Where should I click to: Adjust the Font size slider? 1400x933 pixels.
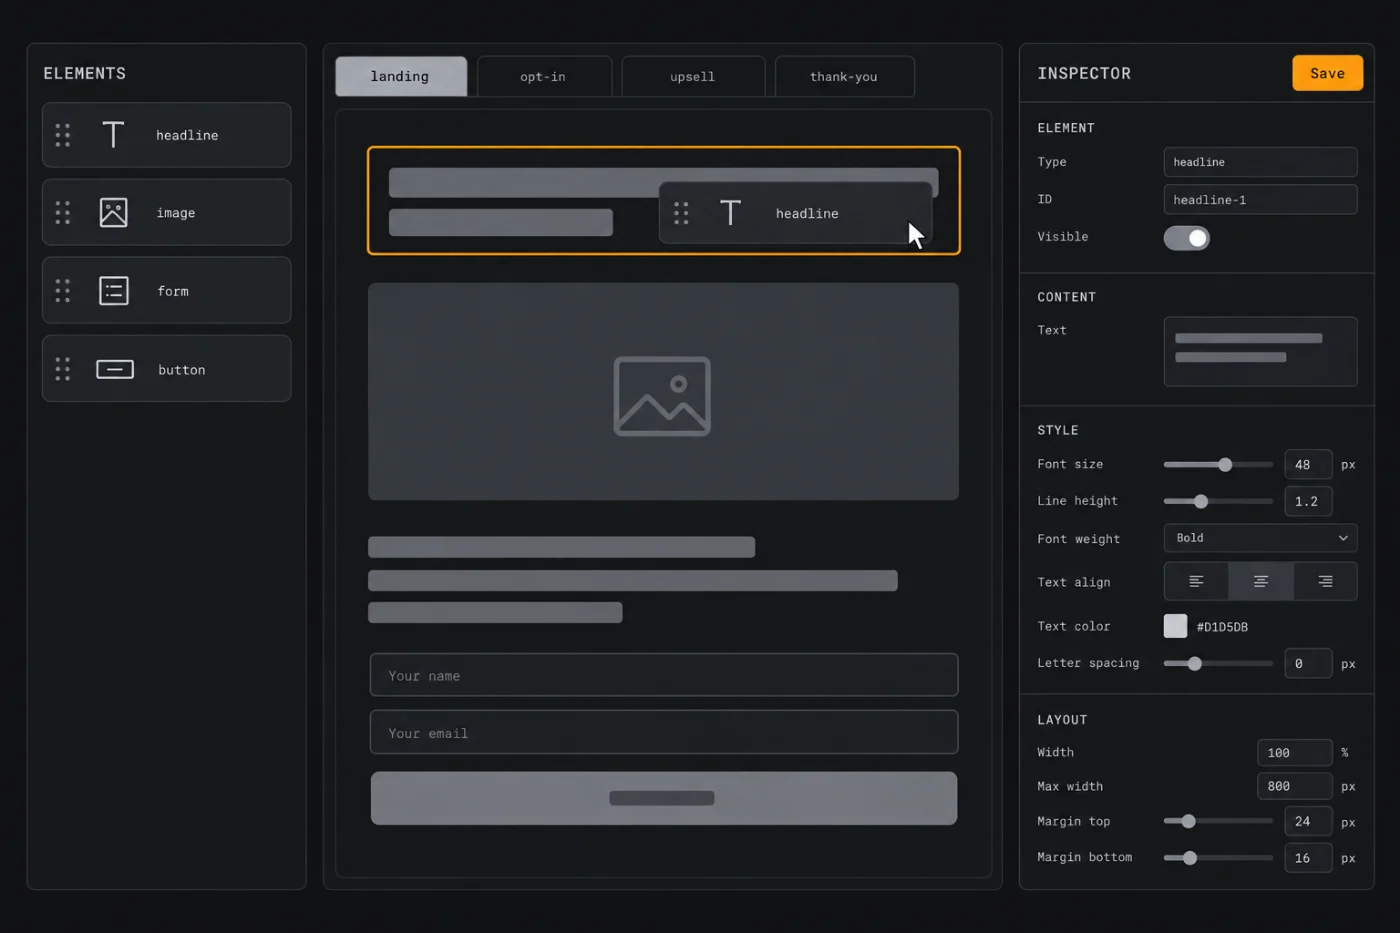click(x=1218, y=464)
